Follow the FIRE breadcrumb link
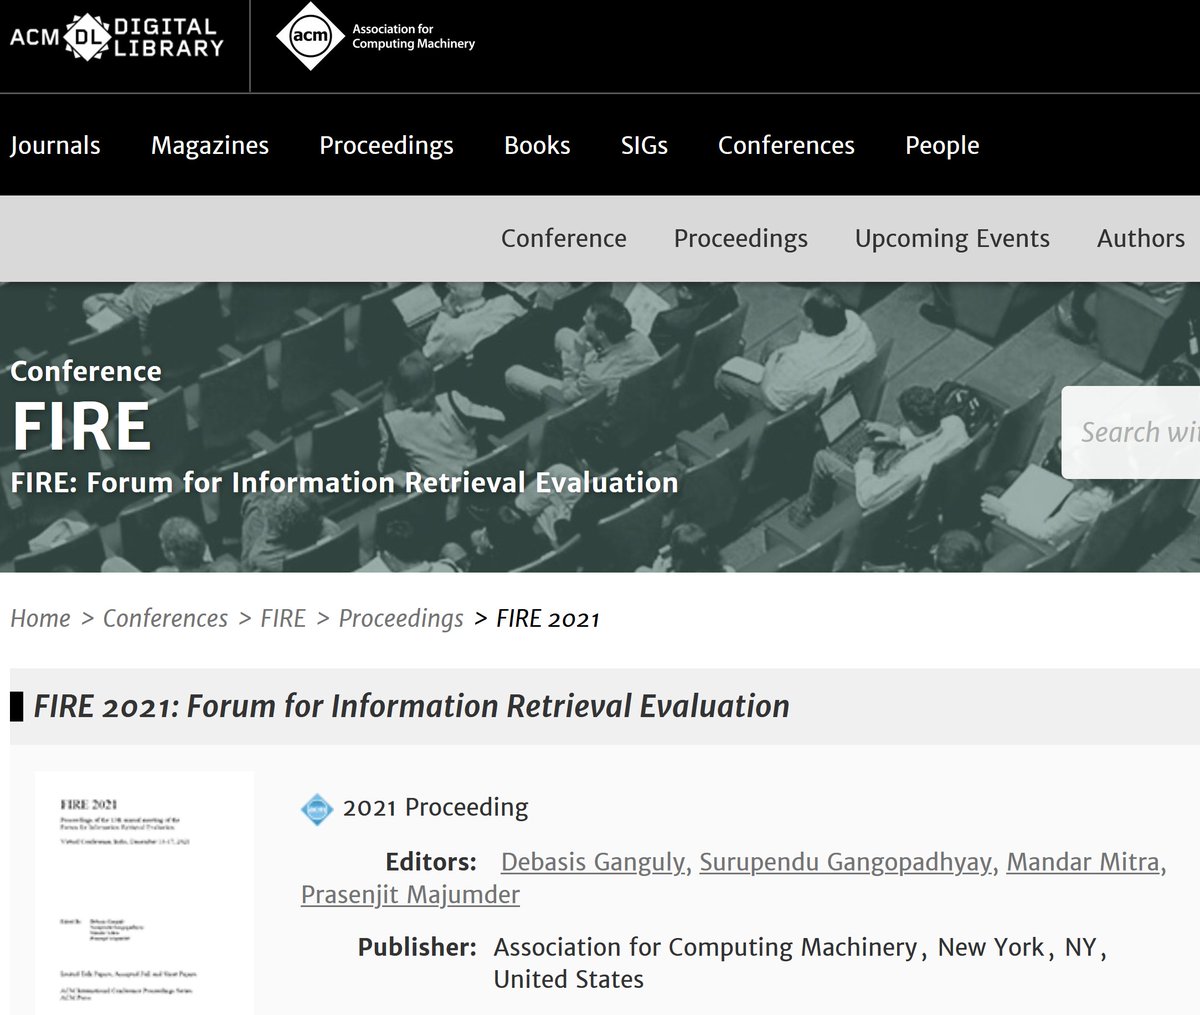The width and height of the screenshot is (1200, 1015). (283, 619)
